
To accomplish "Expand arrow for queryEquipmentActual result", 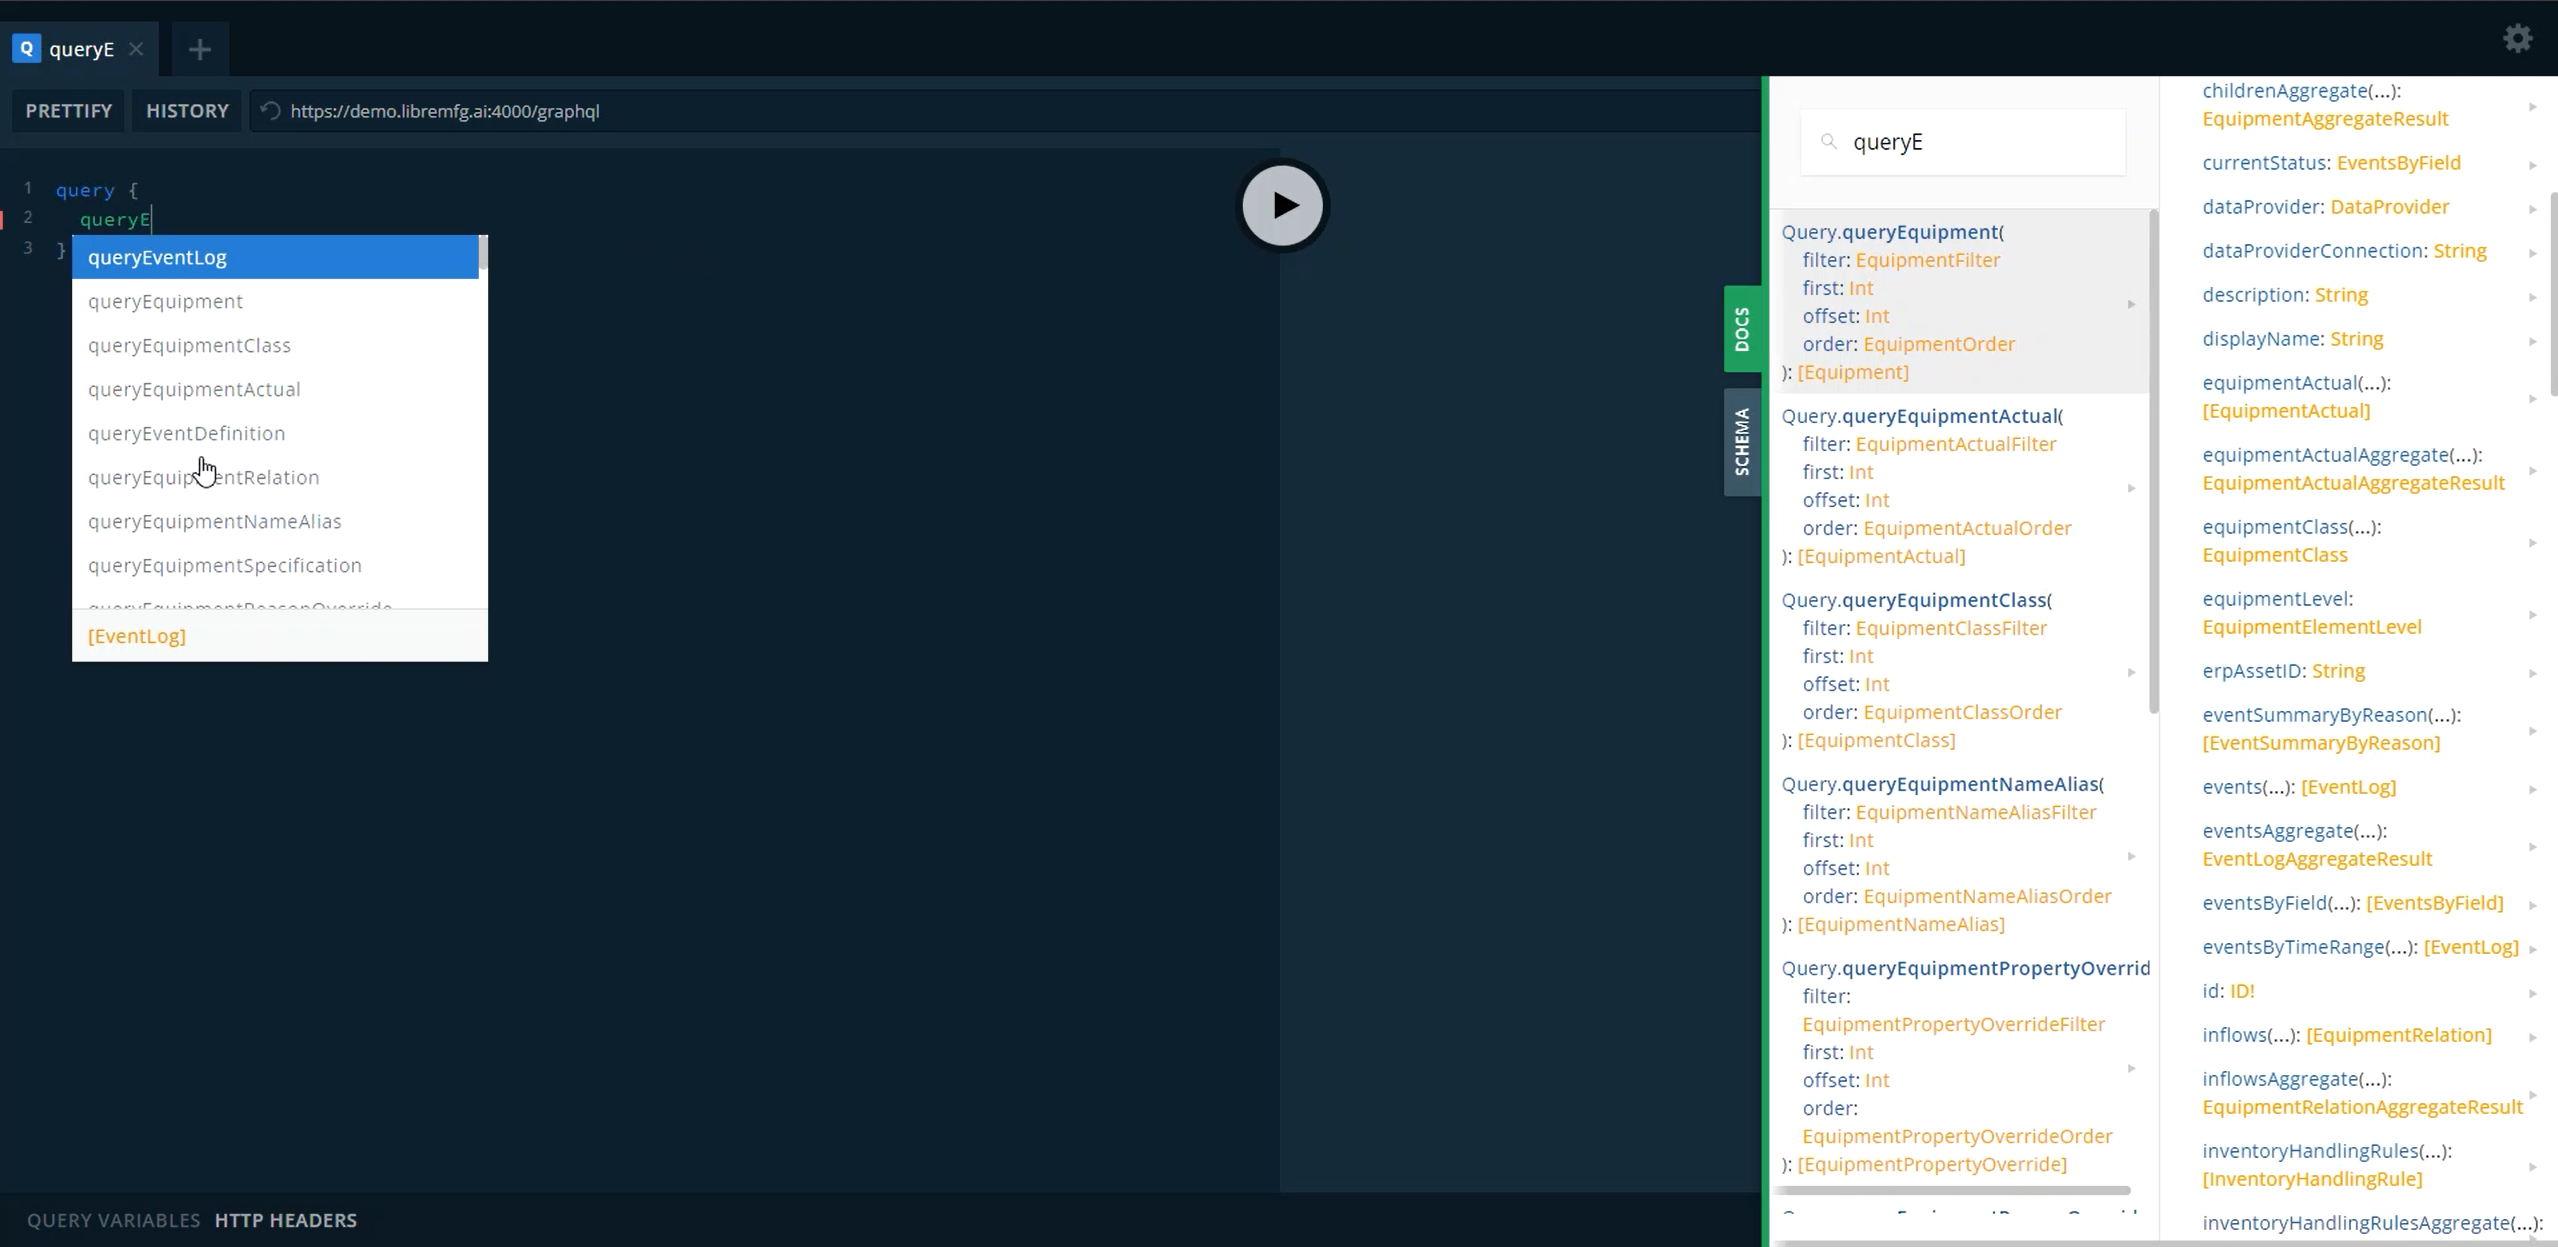I will (2131, 487).
